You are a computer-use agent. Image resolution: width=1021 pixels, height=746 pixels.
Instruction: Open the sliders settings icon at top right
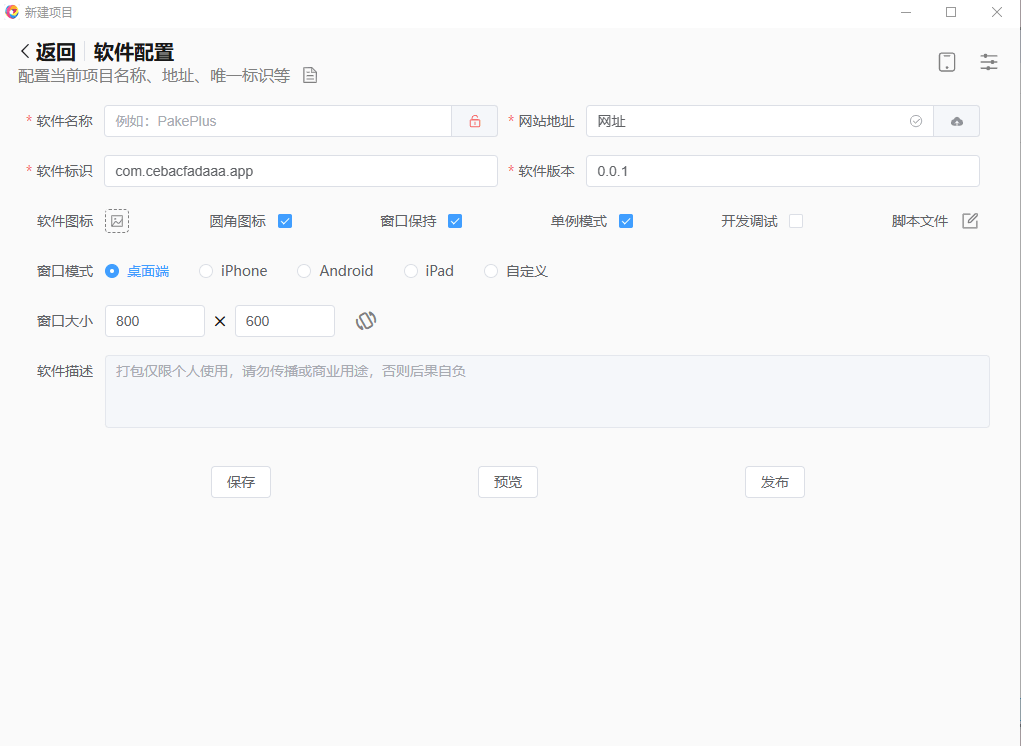coord(988,62)
